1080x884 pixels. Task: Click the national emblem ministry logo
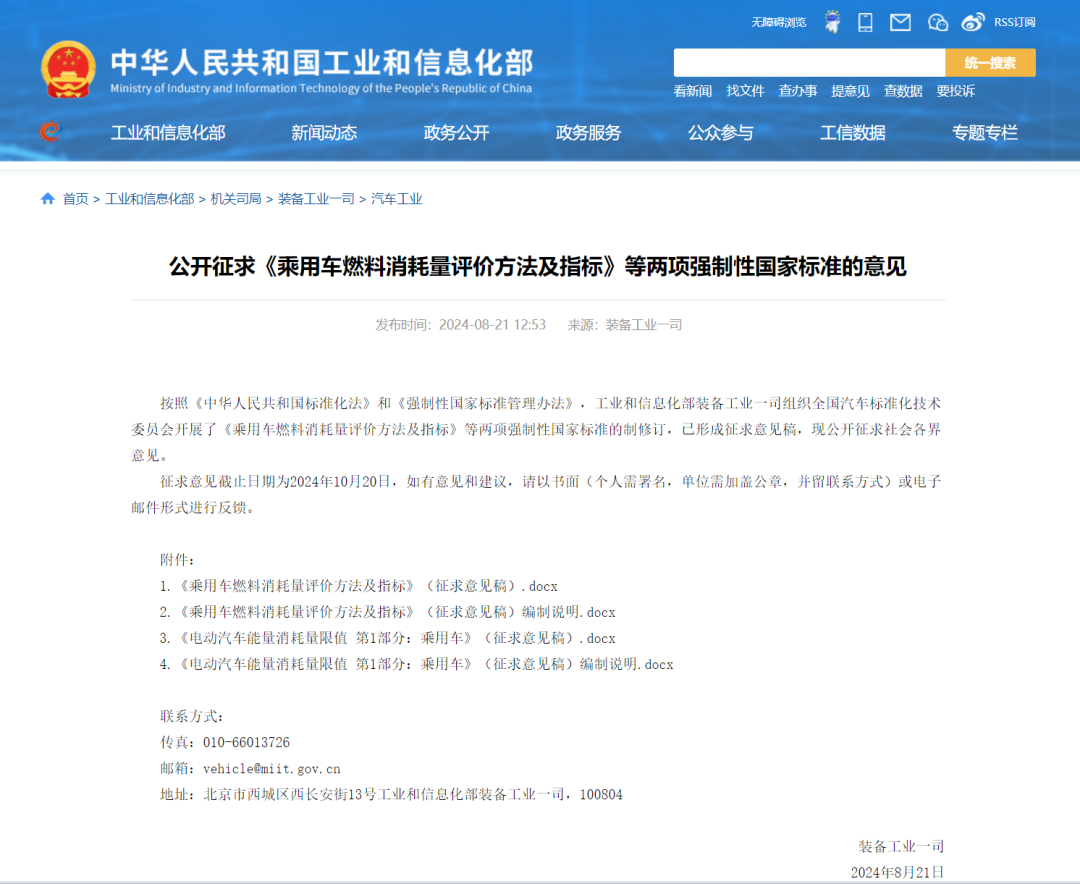[x=69, y=66]
